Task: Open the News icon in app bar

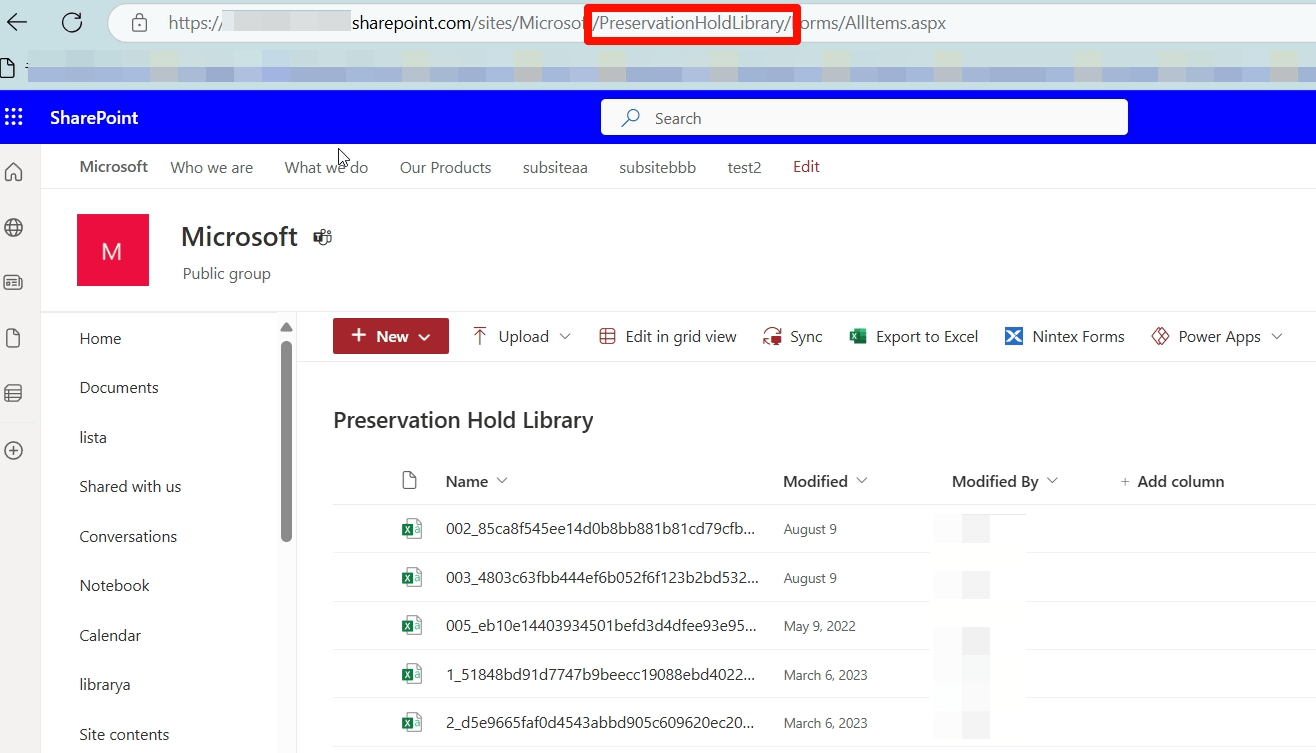Action: tap(14, 283)
